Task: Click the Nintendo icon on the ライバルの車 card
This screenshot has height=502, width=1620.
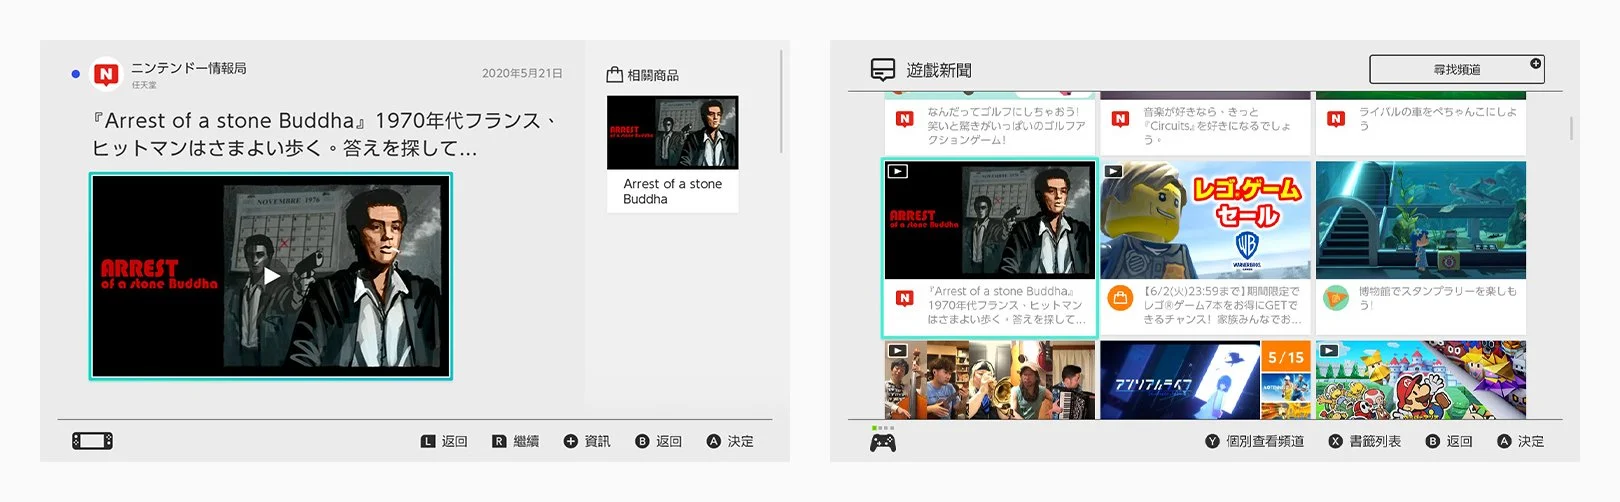Action: (1336, 119)
